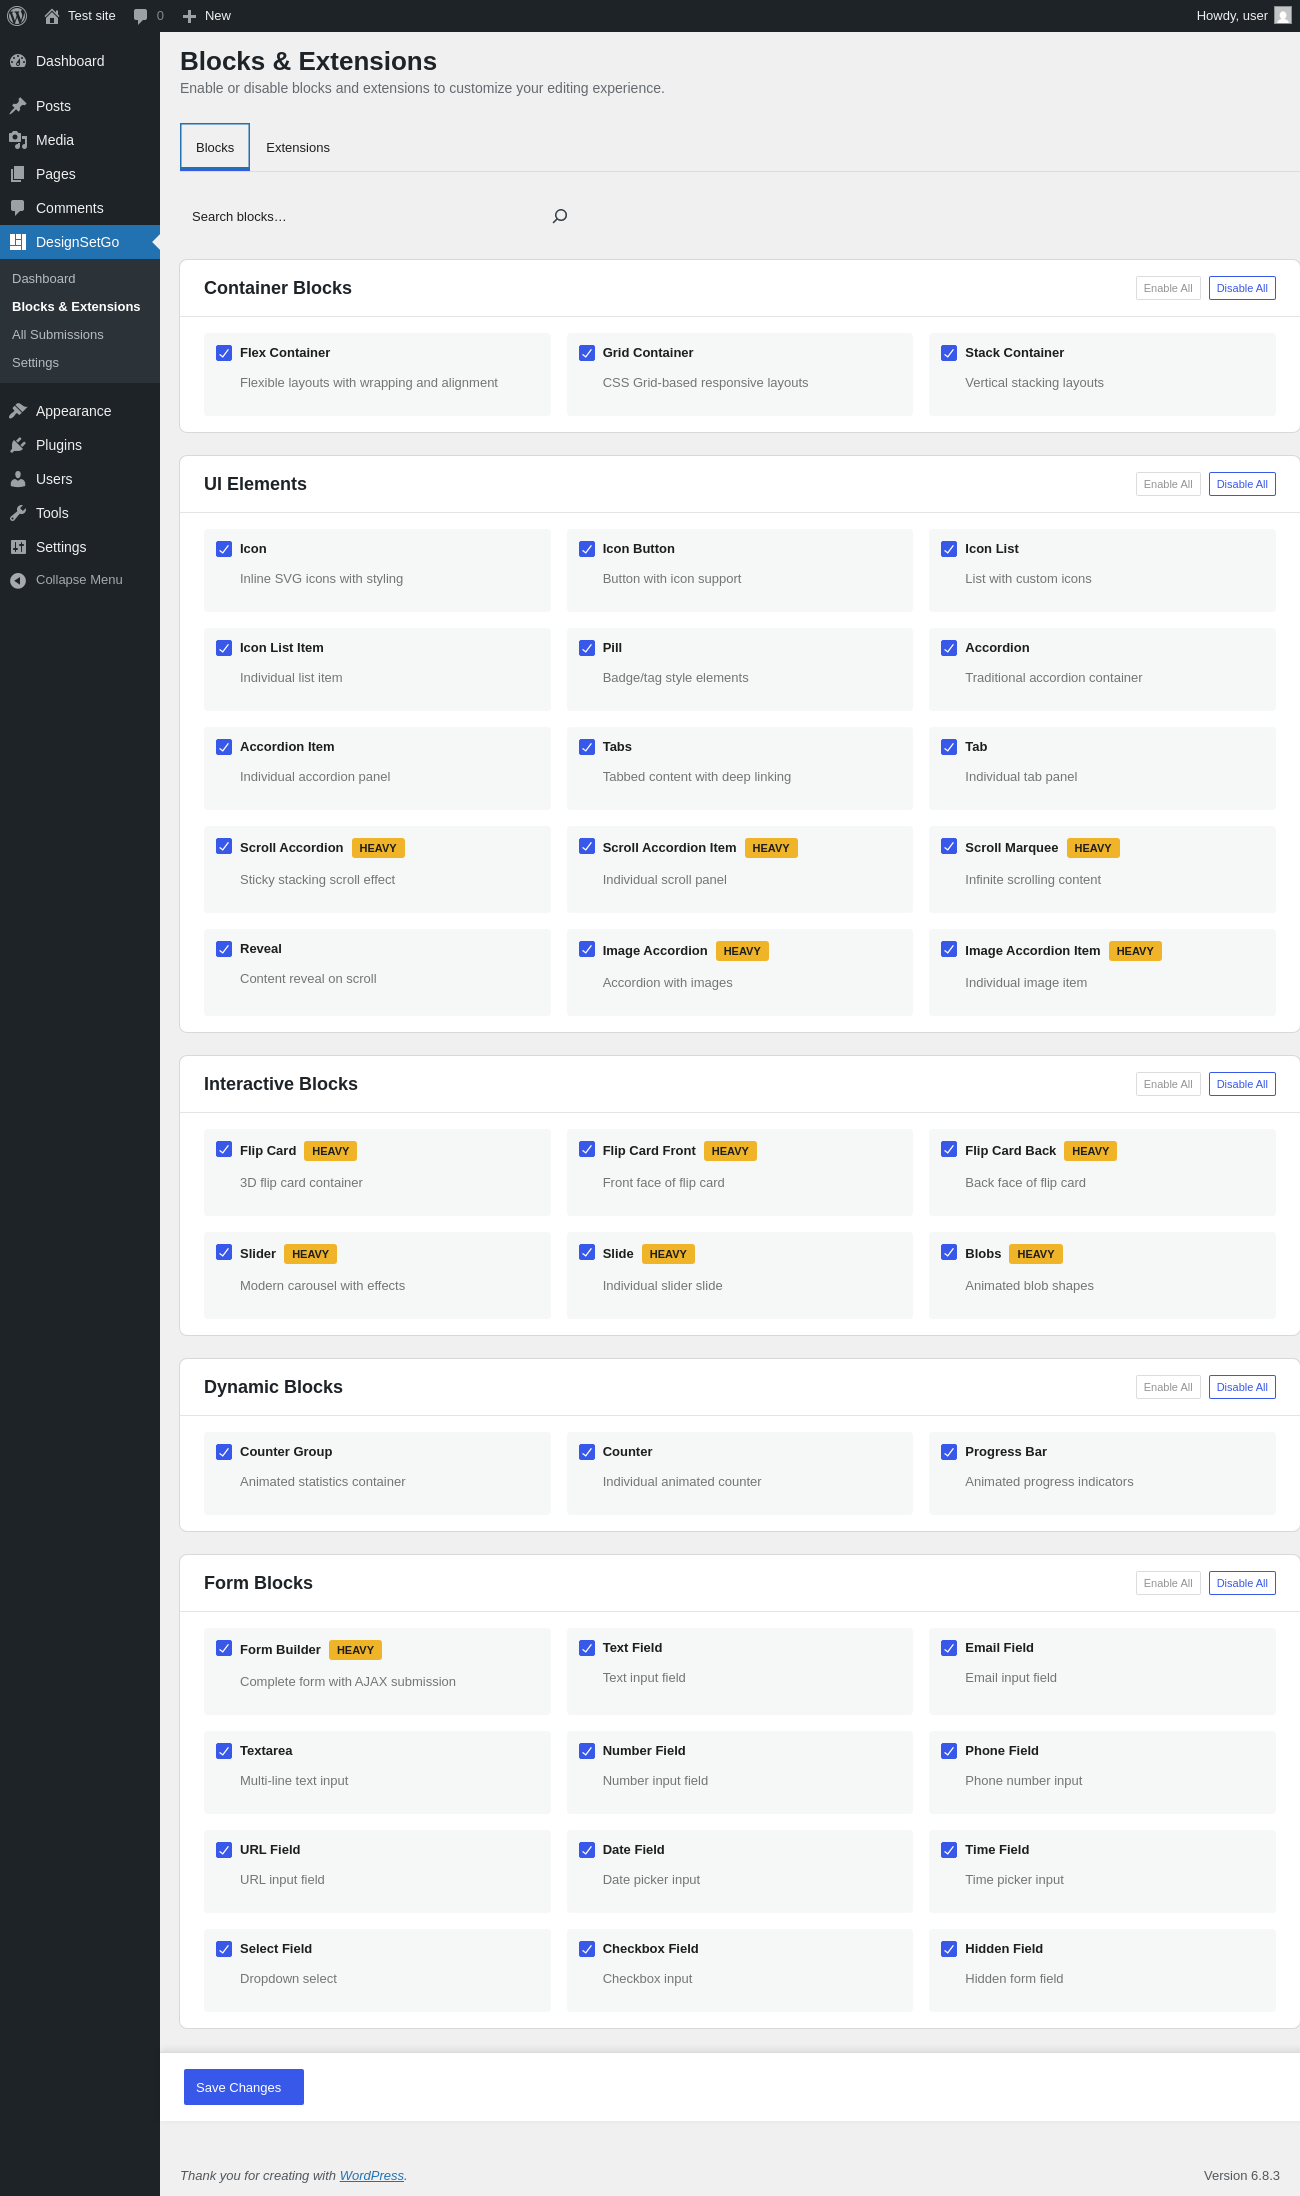Open the New content menu
The height and width of the screenshot is (2196, 1300).
click(x=207, y=16)
